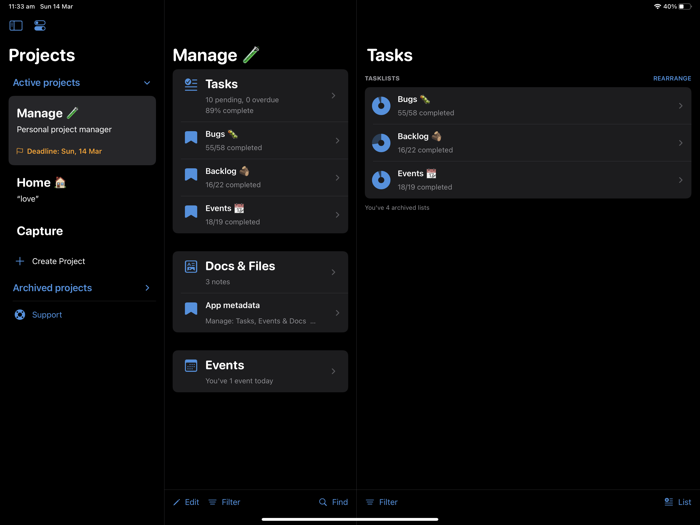
Task: Click Create Project label
Action: [x=58, y=261]
